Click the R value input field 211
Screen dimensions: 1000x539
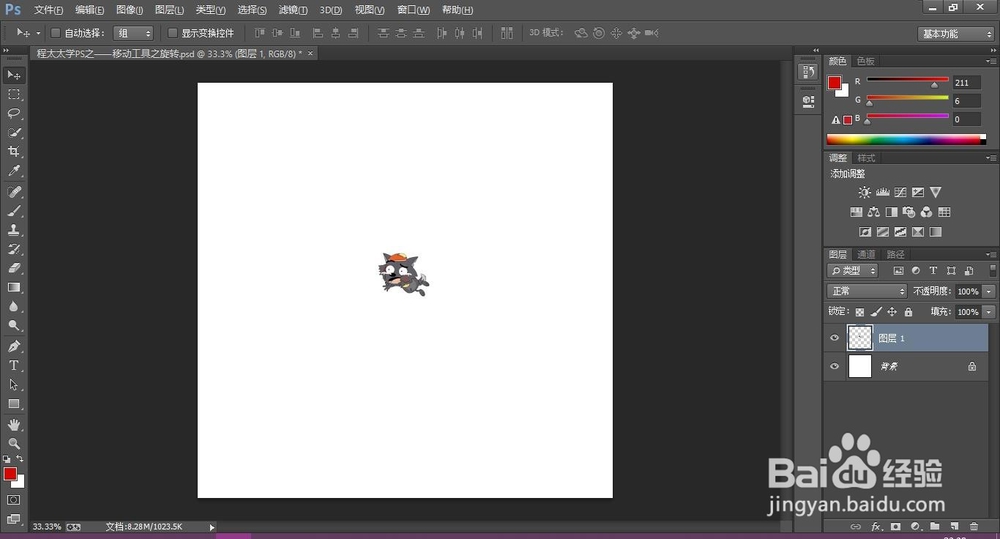click(967, 83)
